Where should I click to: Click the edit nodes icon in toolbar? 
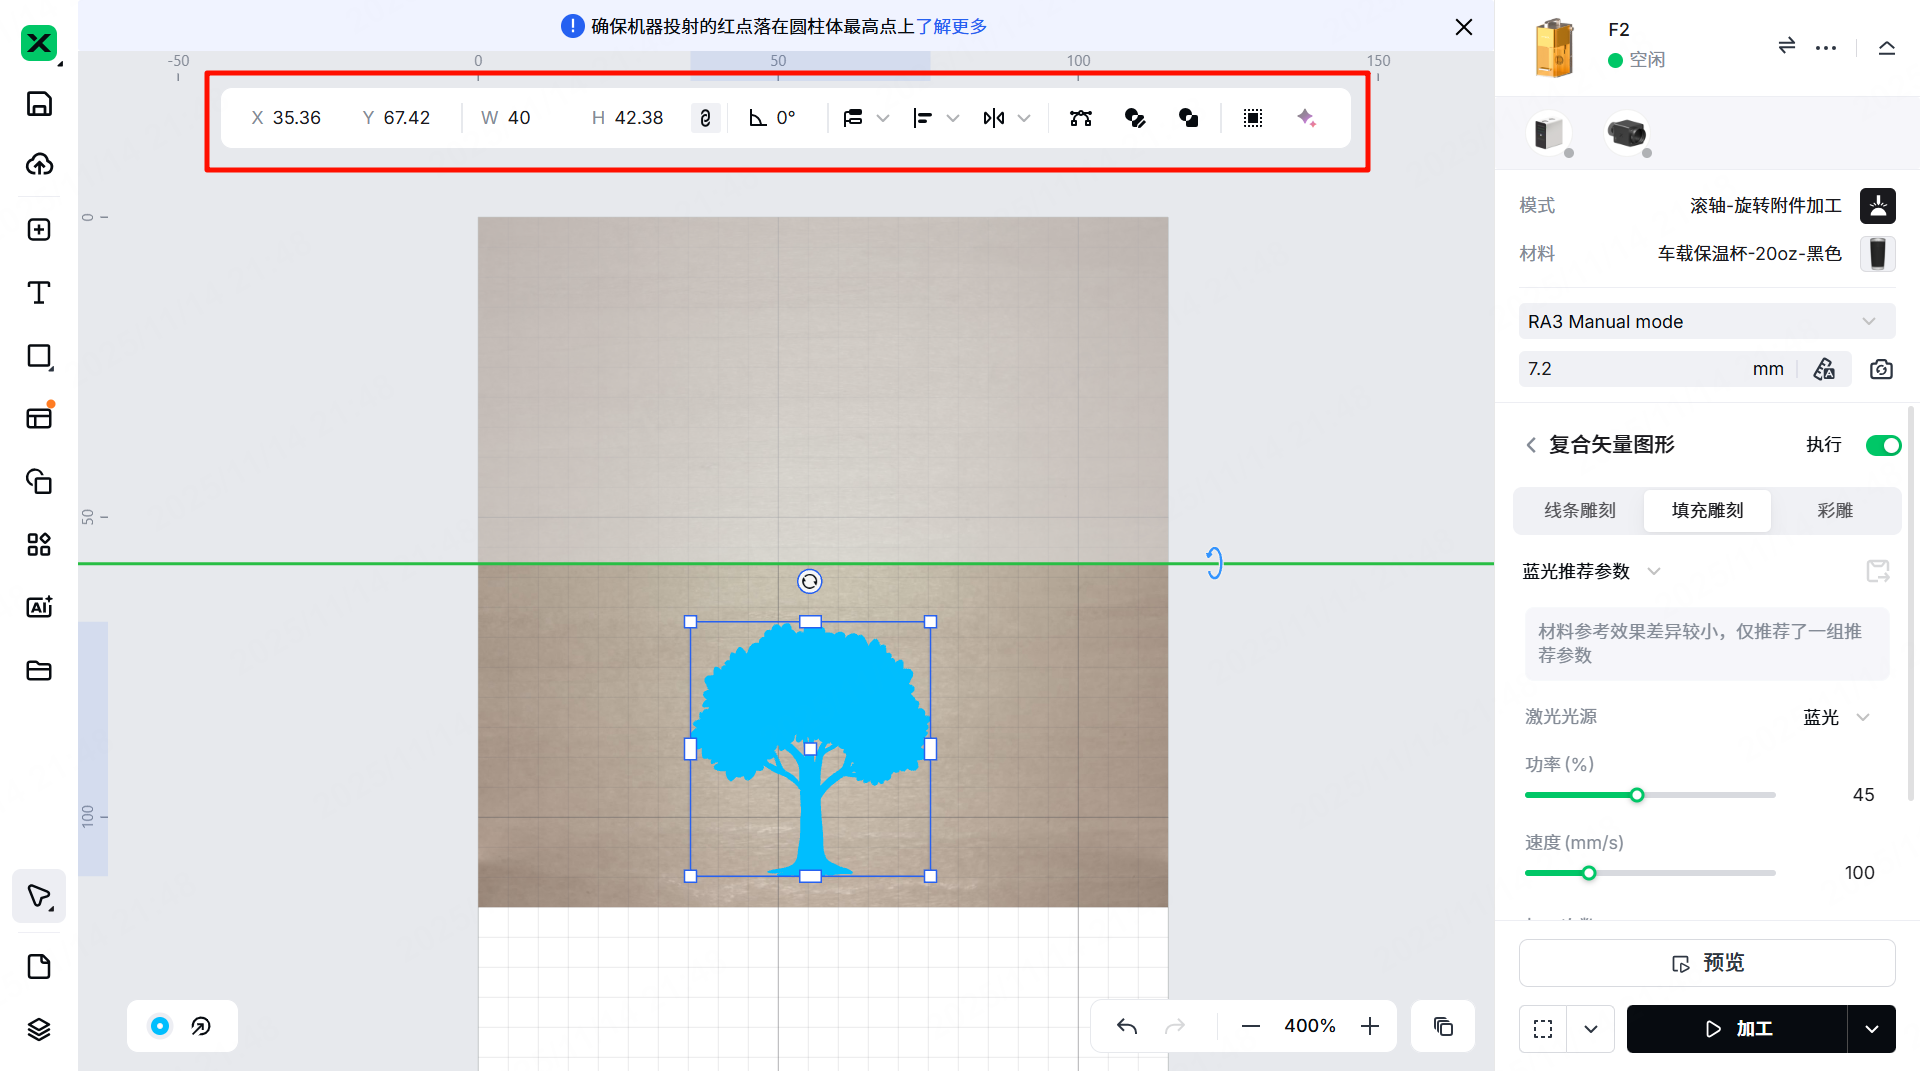click(1080, 118)
